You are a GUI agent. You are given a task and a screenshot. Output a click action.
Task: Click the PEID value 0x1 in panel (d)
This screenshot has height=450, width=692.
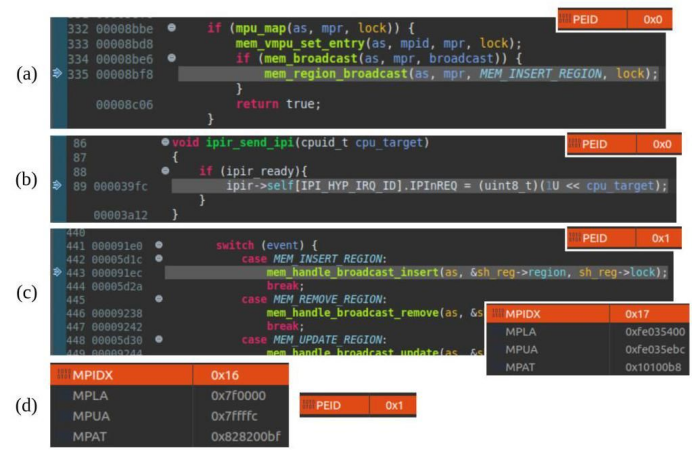pos(394,405)
